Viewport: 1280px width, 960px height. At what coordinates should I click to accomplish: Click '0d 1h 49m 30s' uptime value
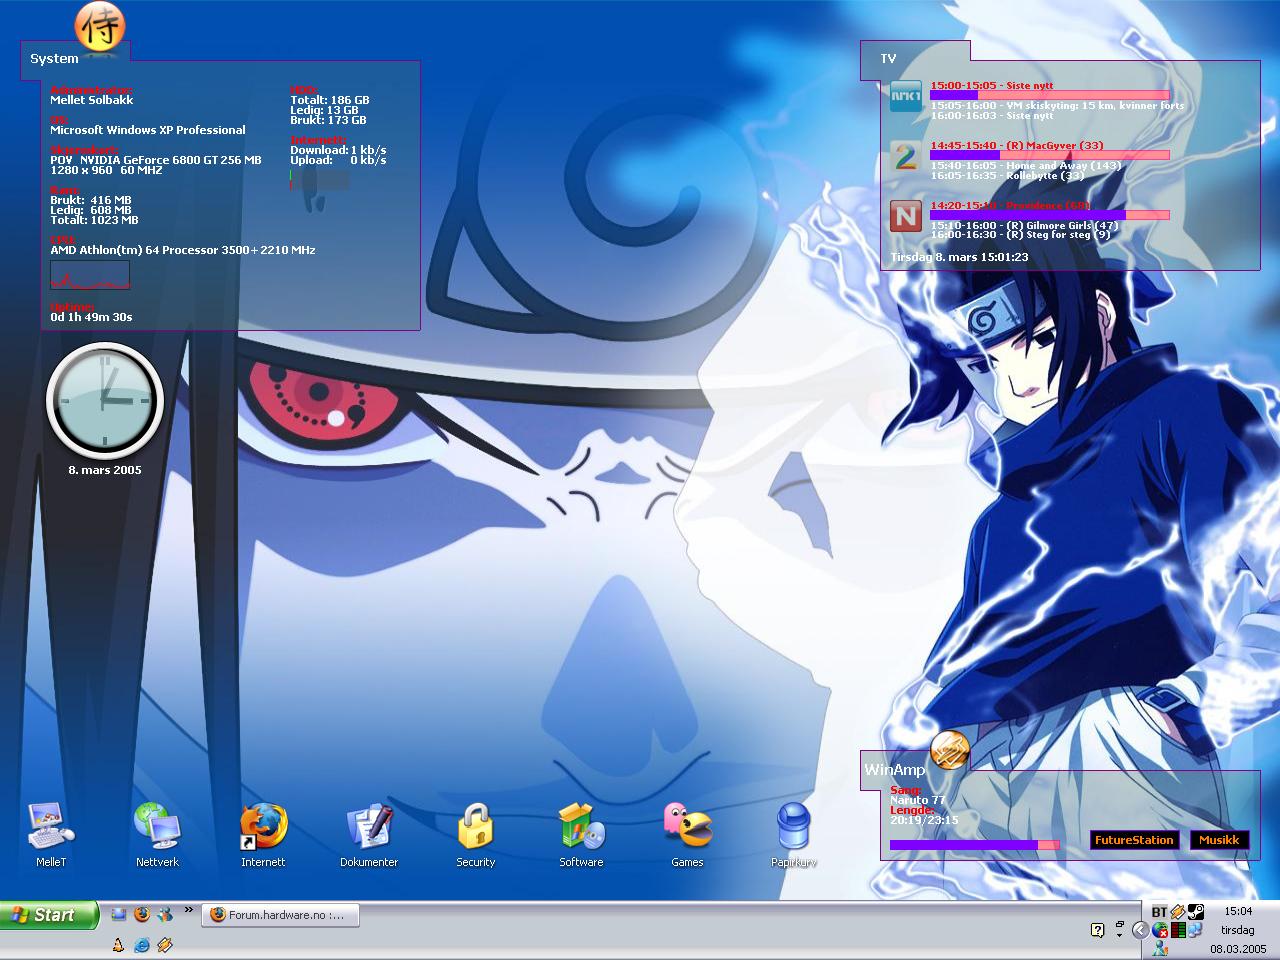[92, 317]
